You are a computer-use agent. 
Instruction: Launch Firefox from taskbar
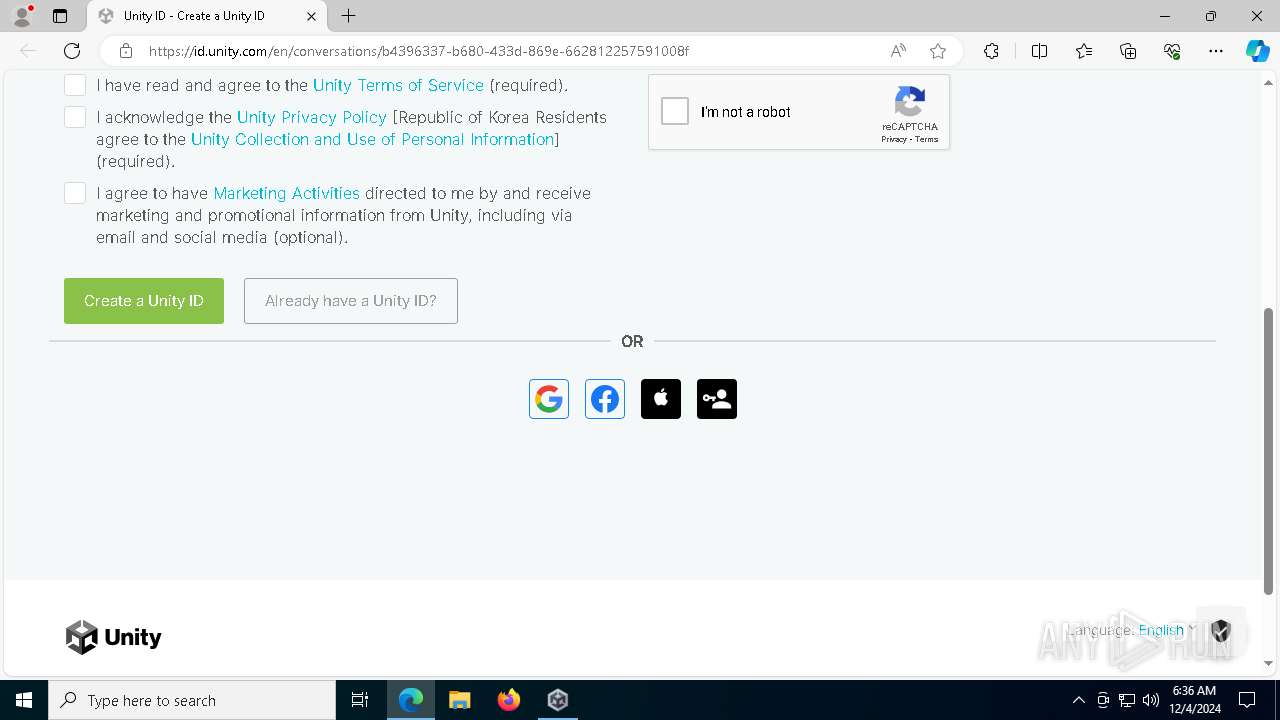[509, 700]
